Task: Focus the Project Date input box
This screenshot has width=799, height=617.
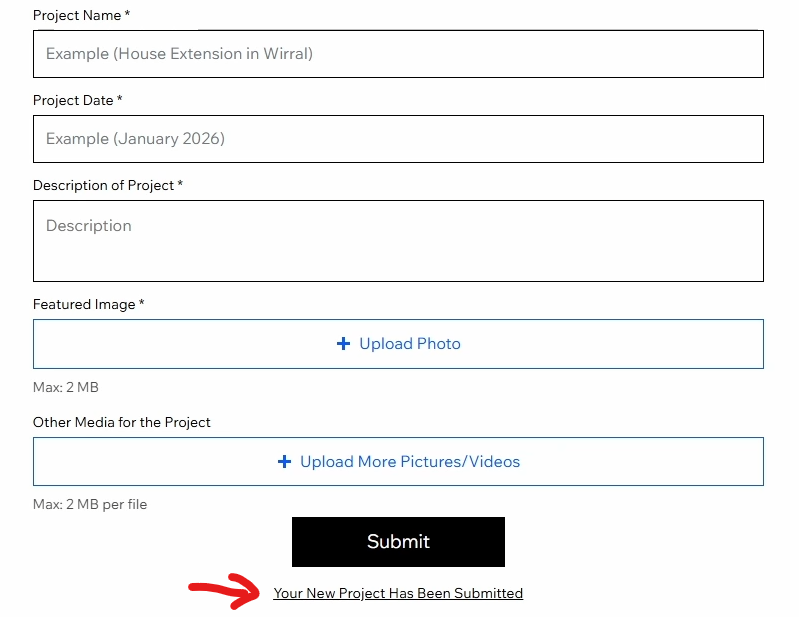Action: (398, 139)
